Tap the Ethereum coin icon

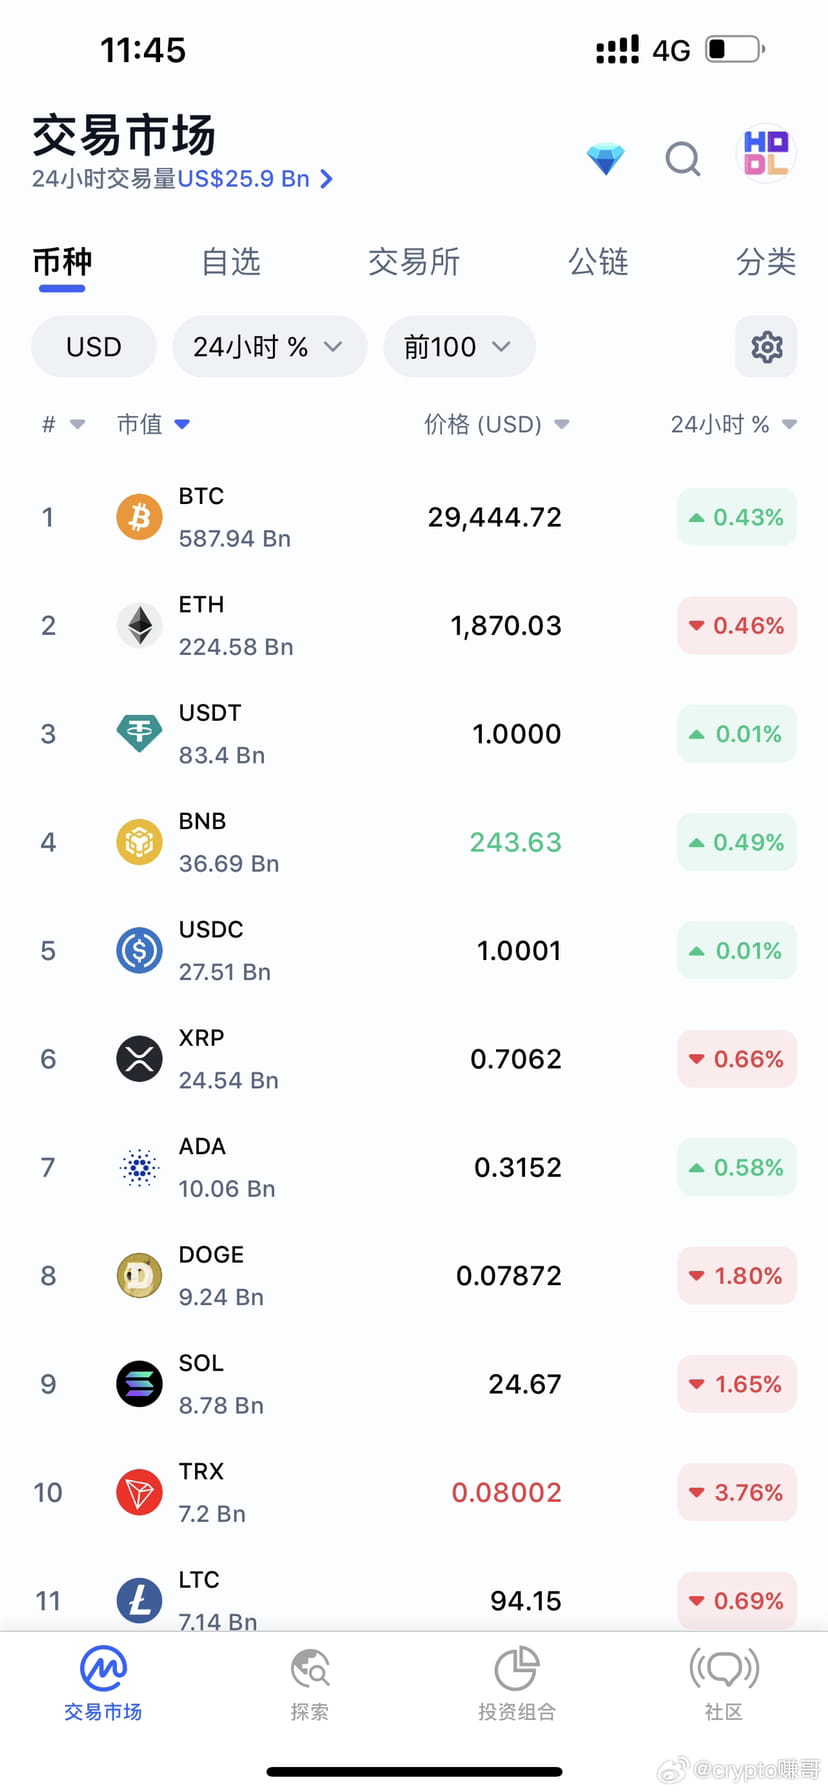click(x=139, y=626)
